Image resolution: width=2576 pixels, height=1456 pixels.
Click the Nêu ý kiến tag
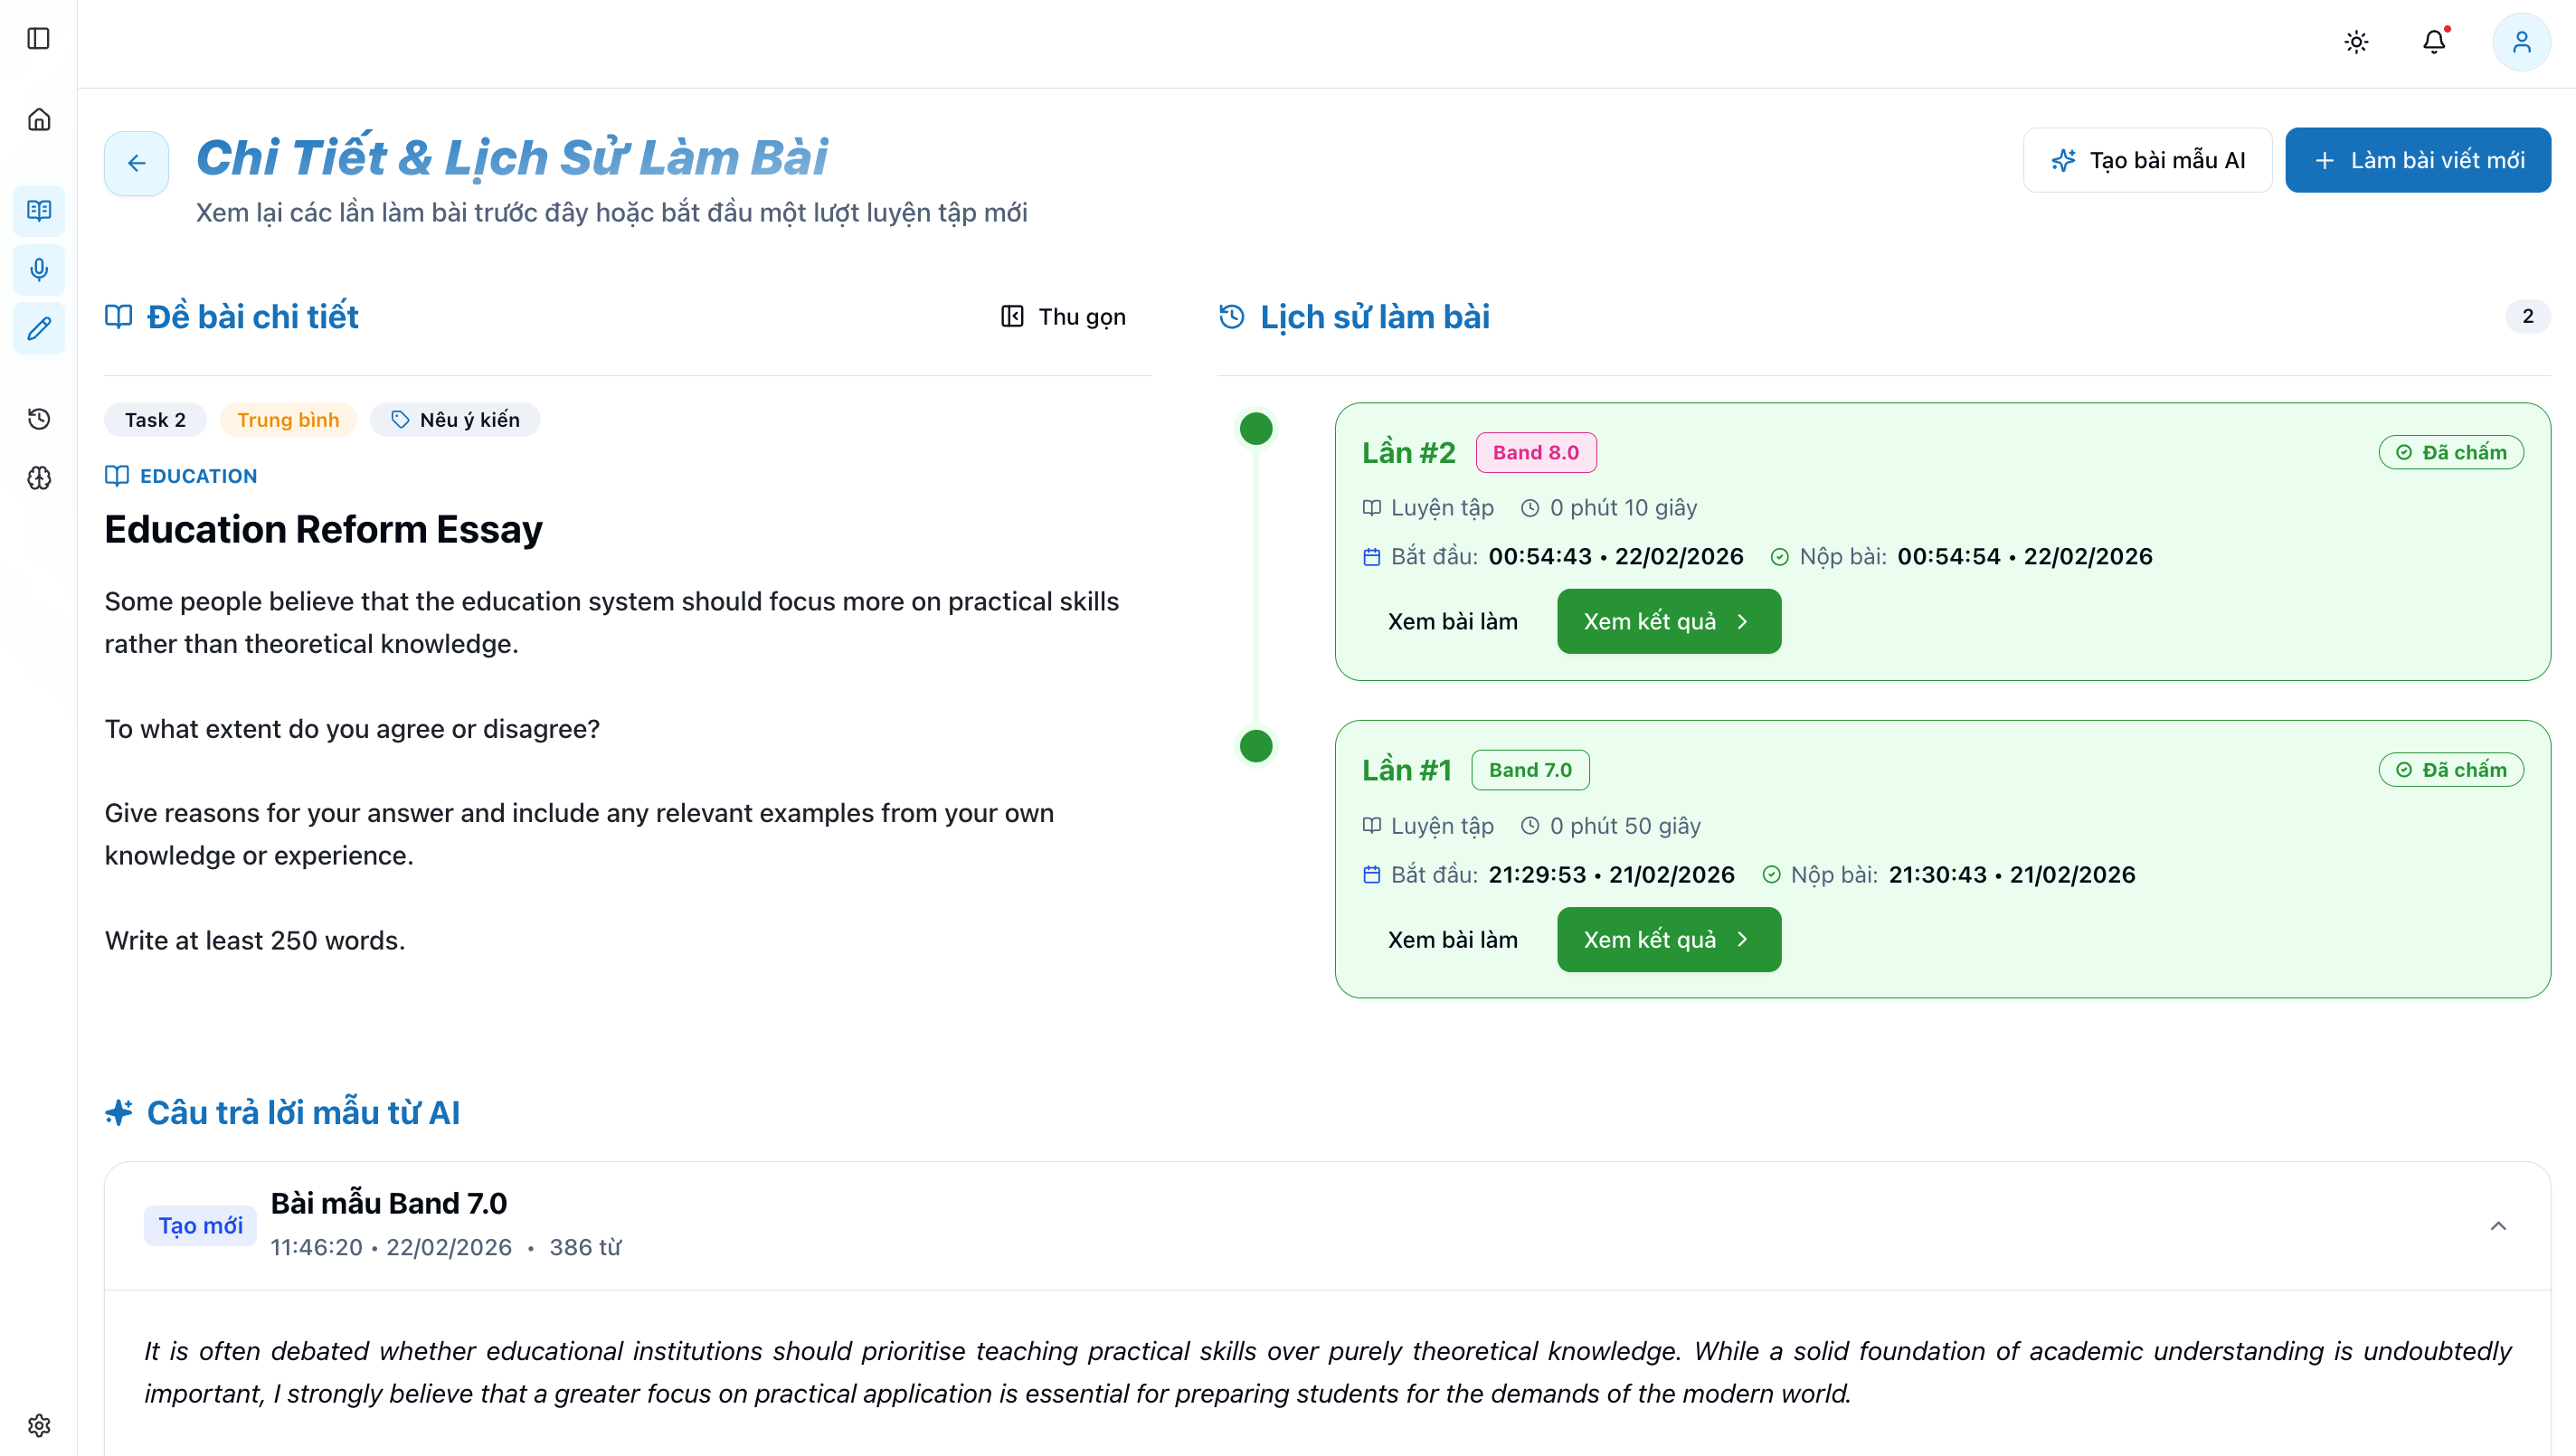point(455,420)
